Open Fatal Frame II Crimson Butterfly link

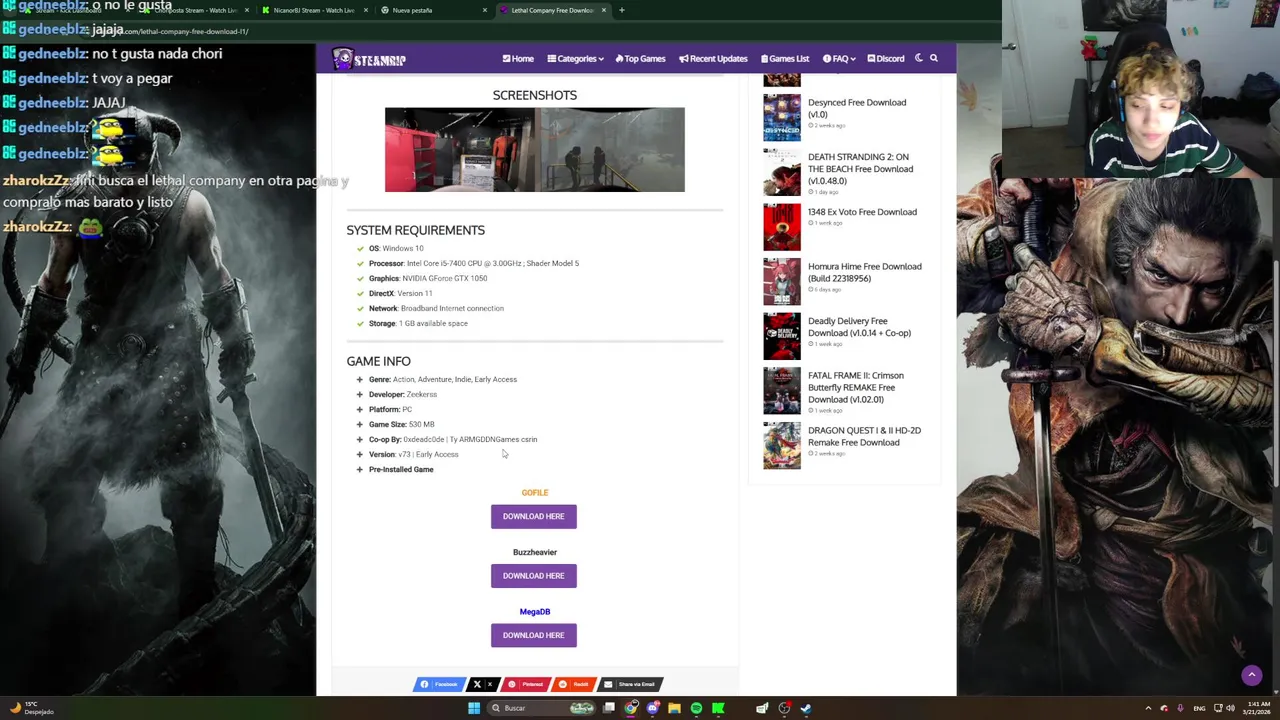856,387
